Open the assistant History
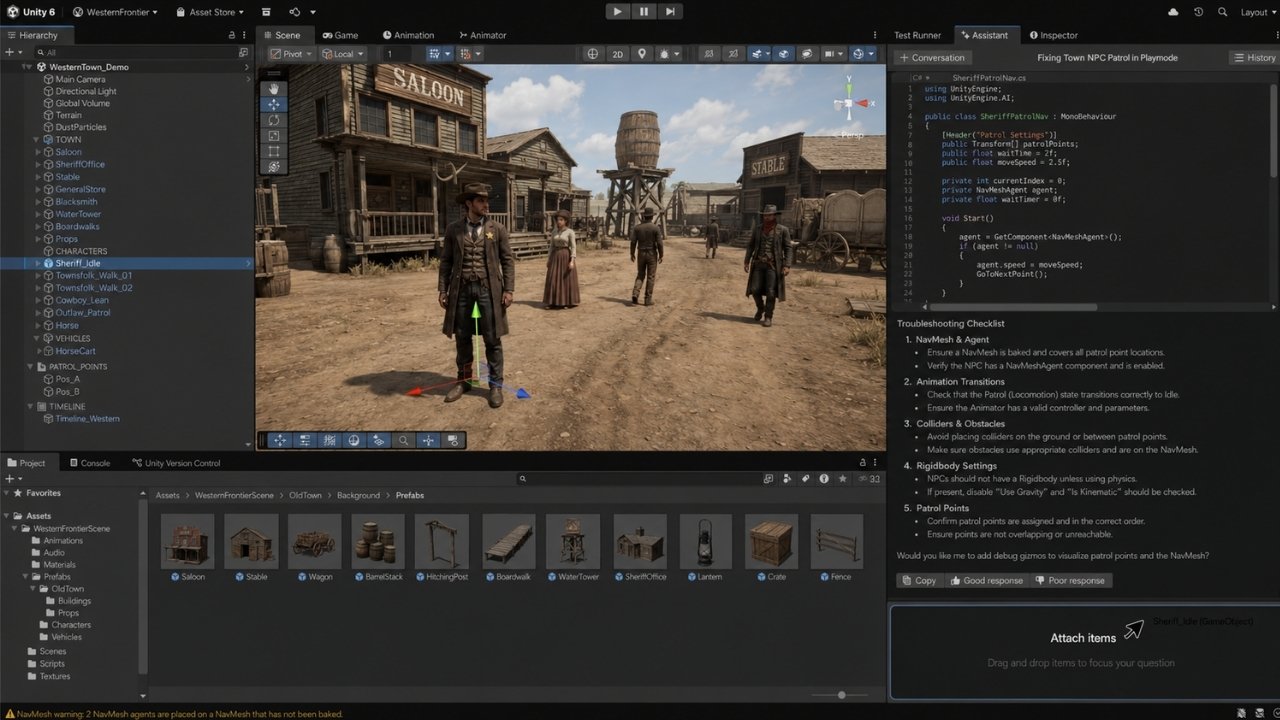 click(x=1253, y=57)
